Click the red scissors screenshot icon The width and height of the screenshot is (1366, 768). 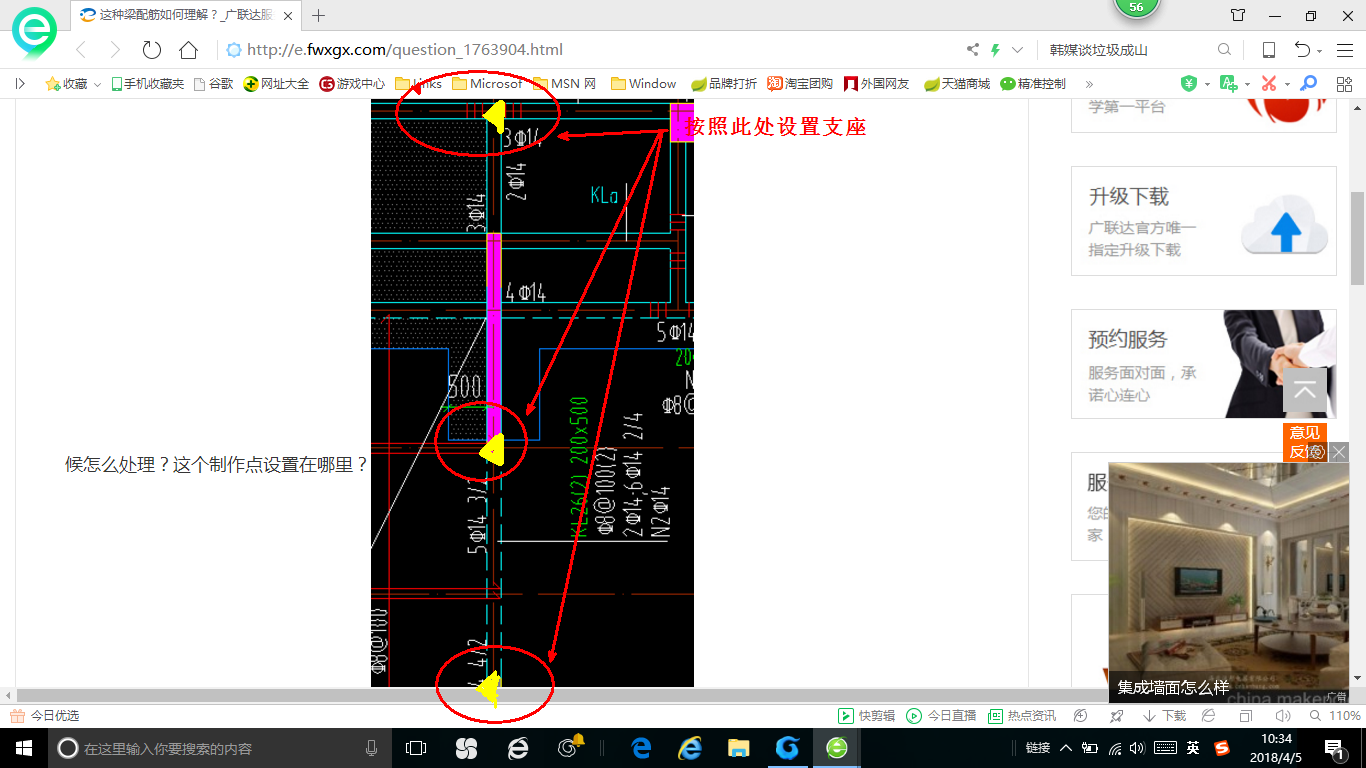(1269, 84)
